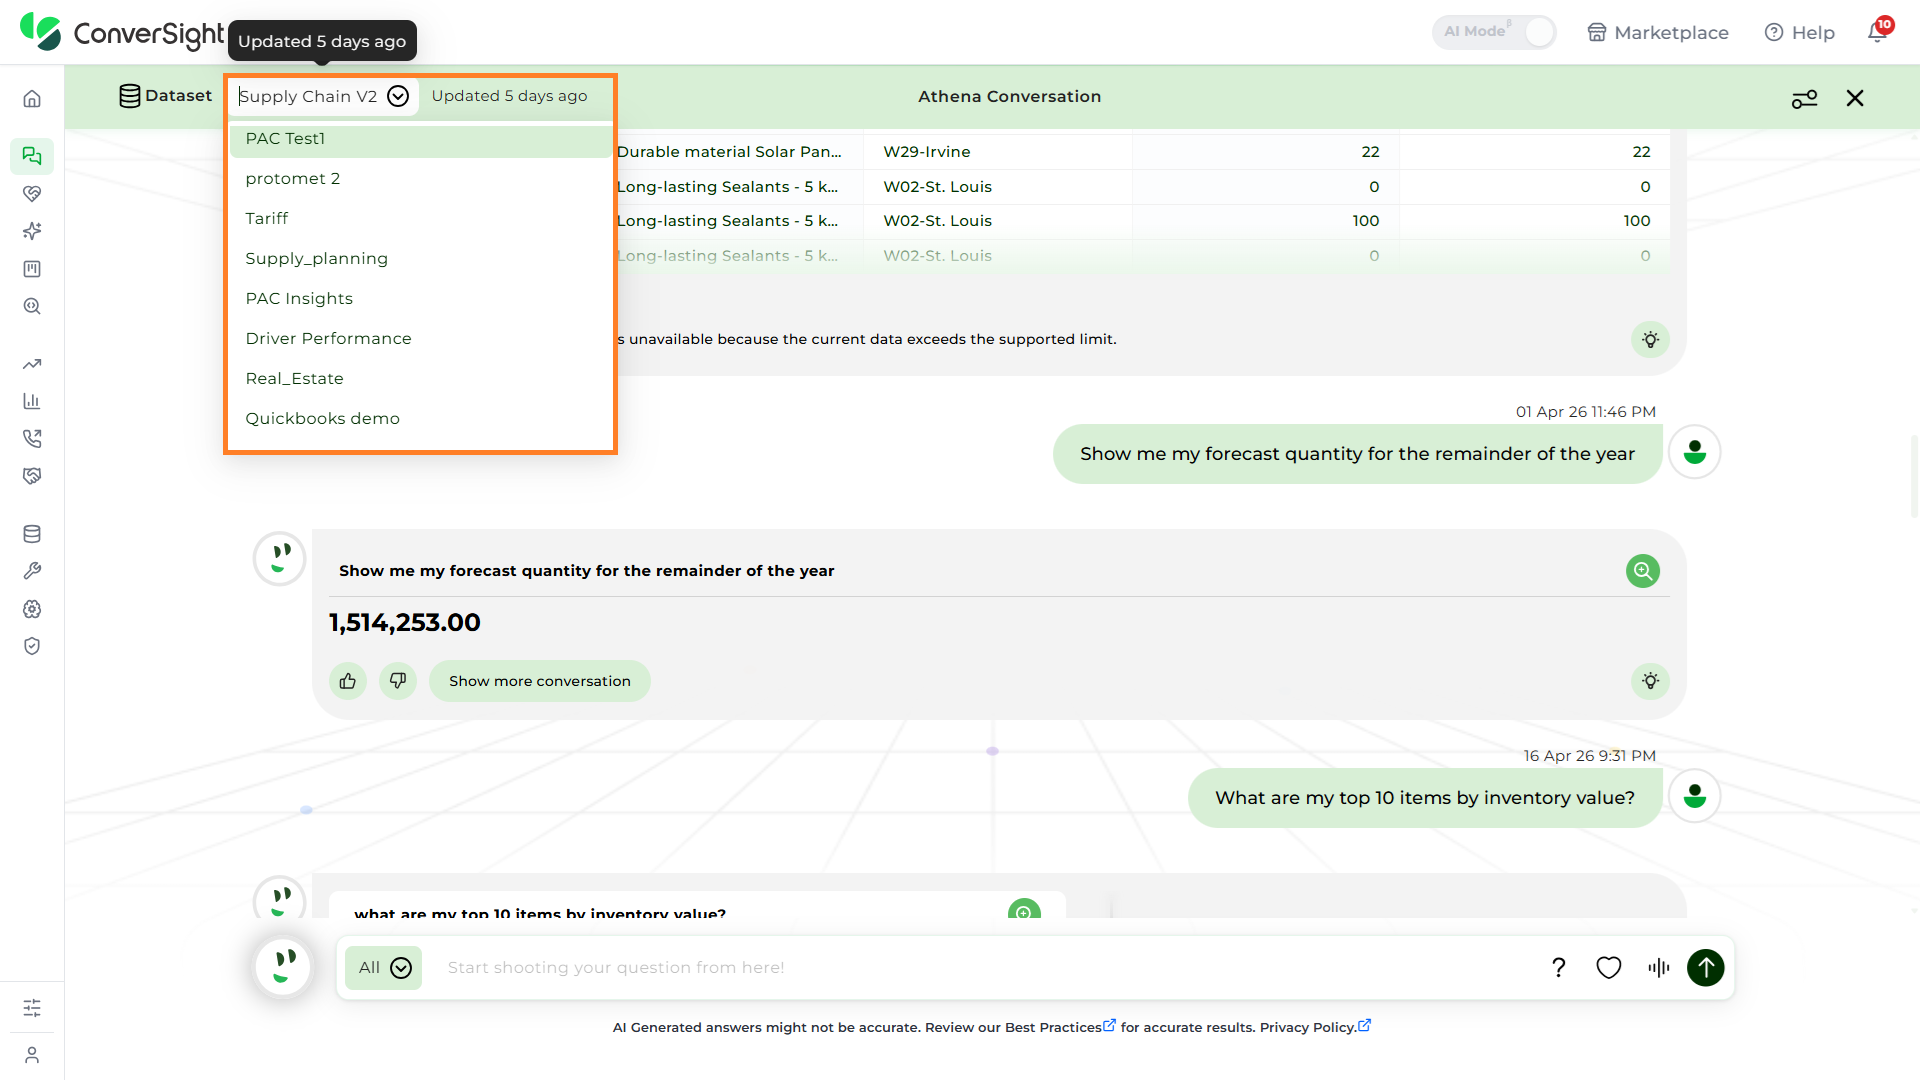Click the user bubble about top 10 items

1425,798
